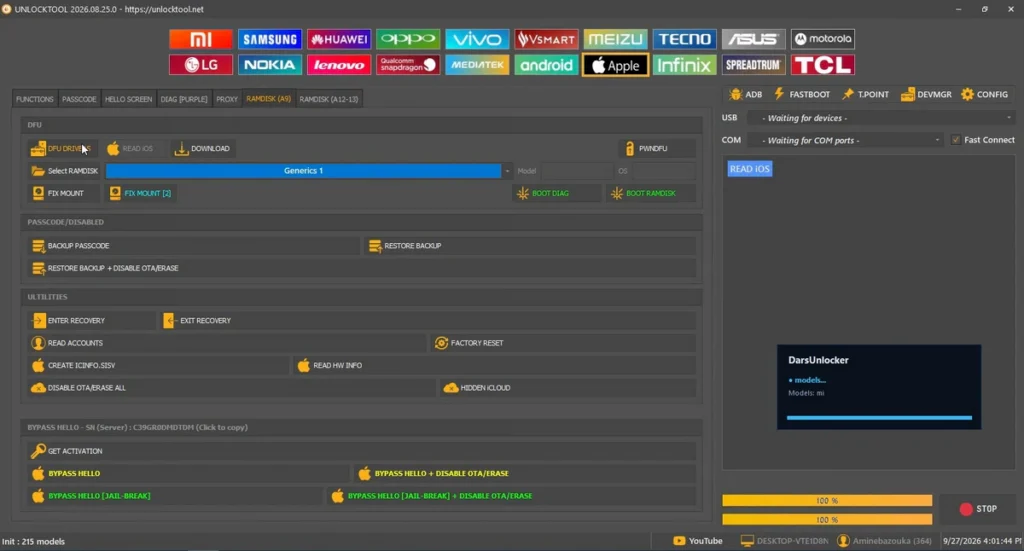Screen dimensions: 1024x551
Task: Click the red STOP button
Action: (x=978, y=509)
